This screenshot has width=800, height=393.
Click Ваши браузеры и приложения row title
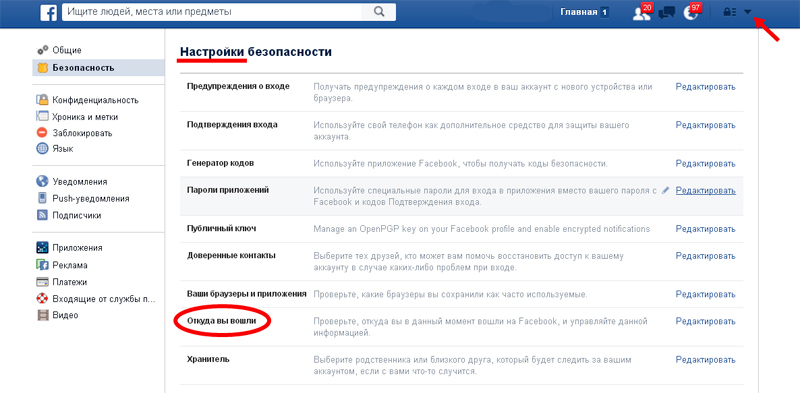(246, 293)
